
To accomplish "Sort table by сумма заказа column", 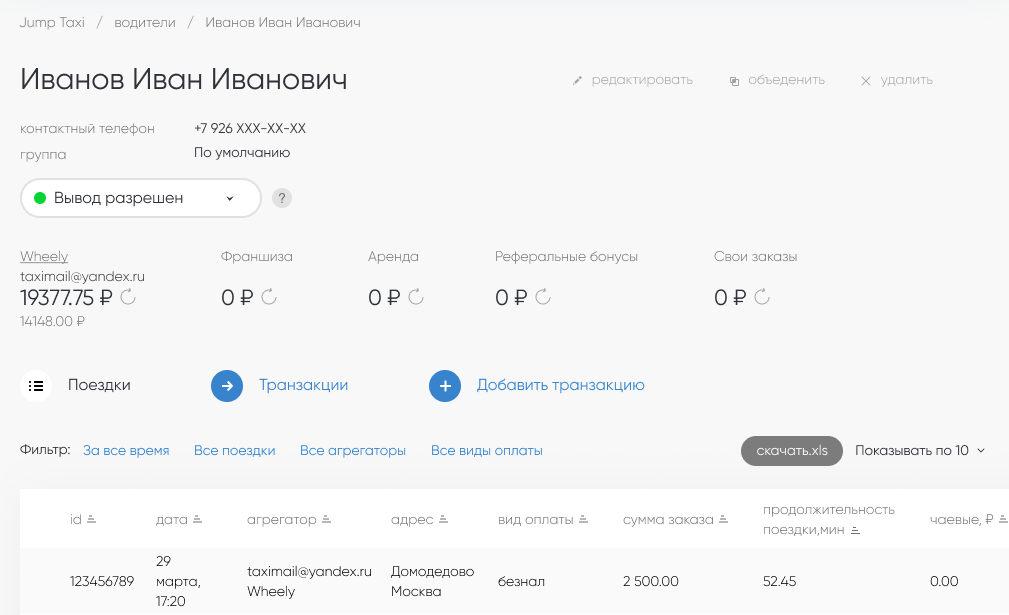I will coord(668,520).
